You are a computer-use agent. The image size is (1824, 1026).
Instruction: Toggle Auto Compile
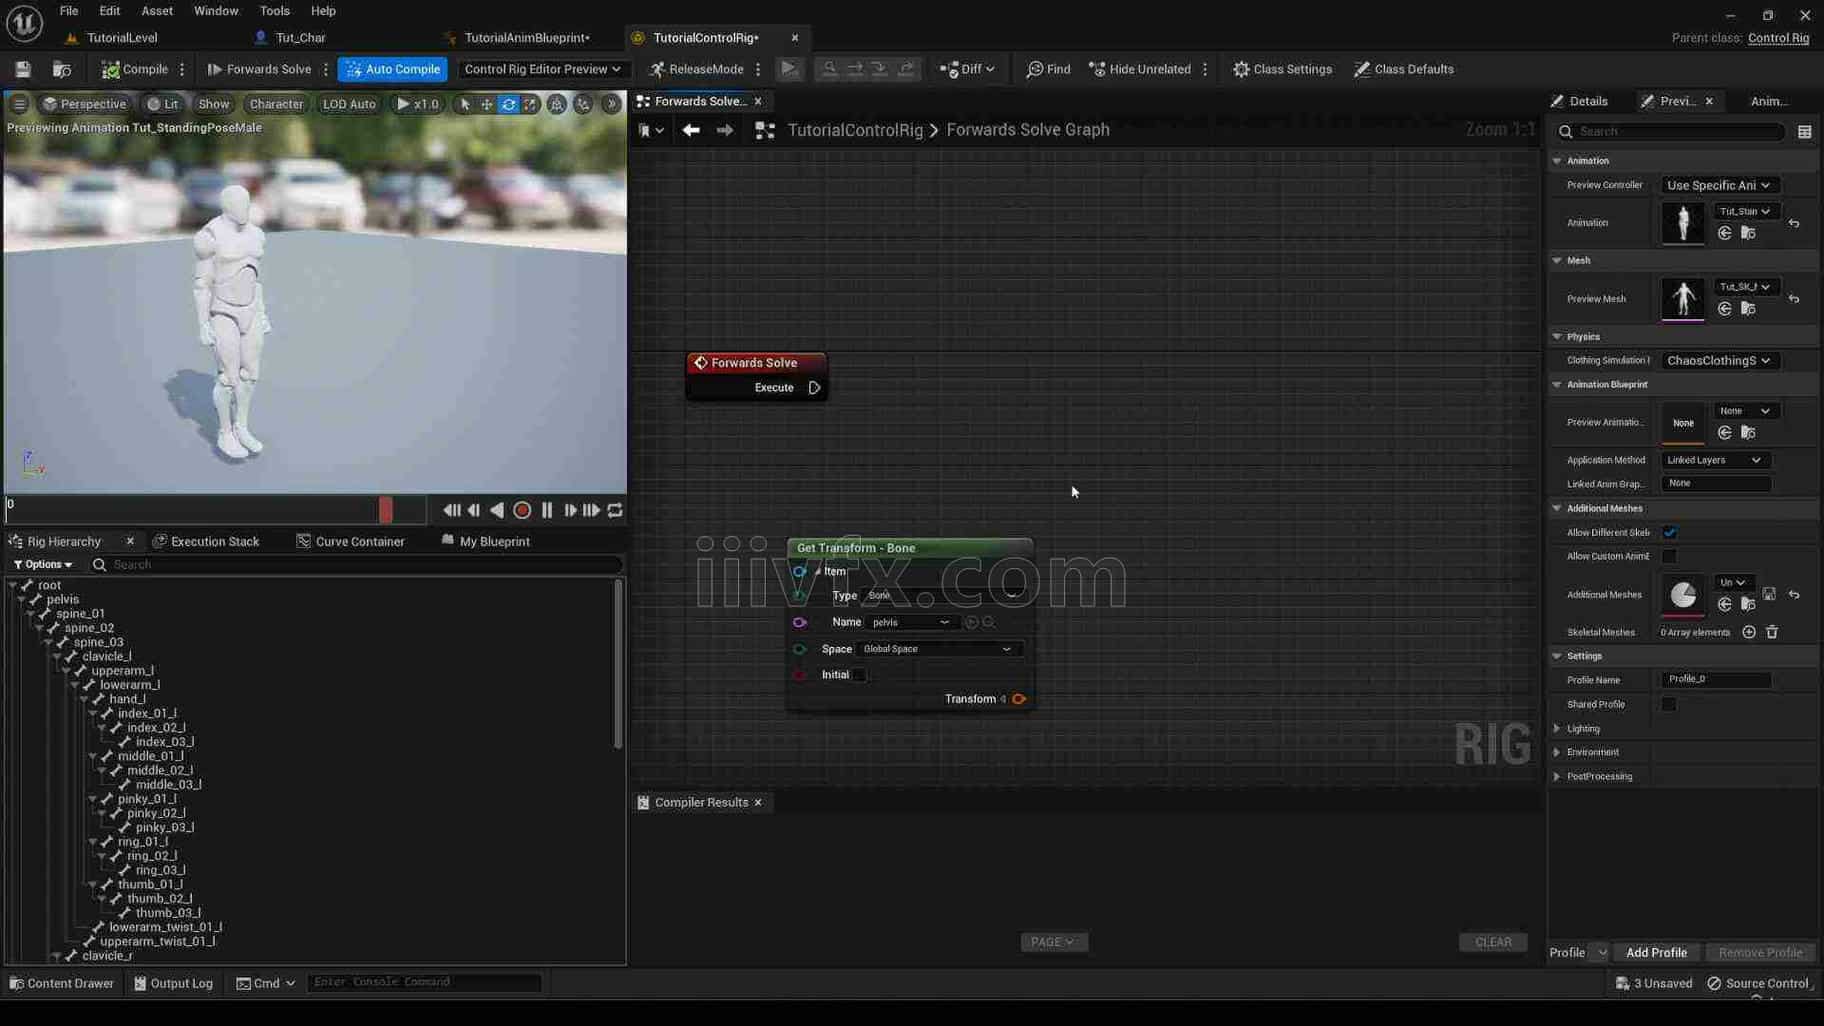tap(393, 69)
